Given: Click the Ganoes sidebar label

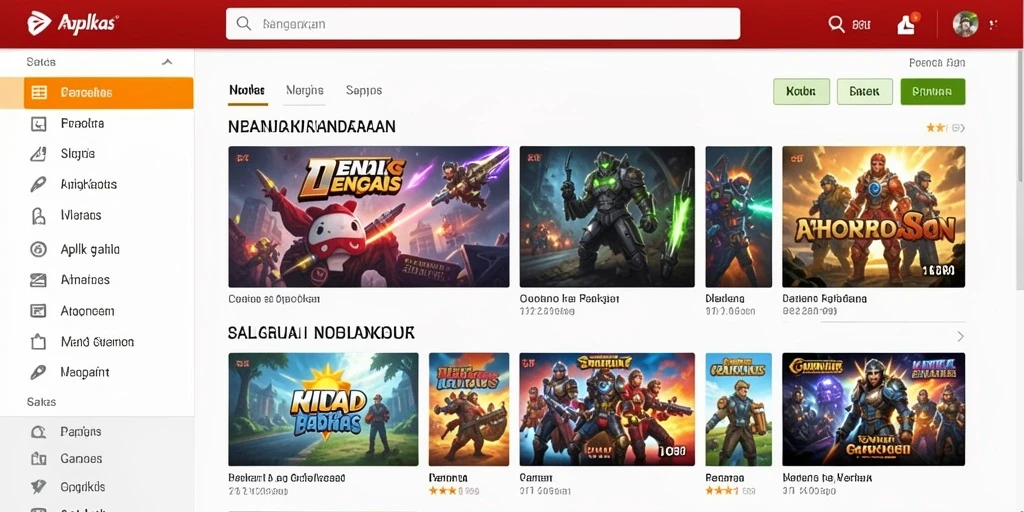Looking at the screenshot, I should click(82, 459).
